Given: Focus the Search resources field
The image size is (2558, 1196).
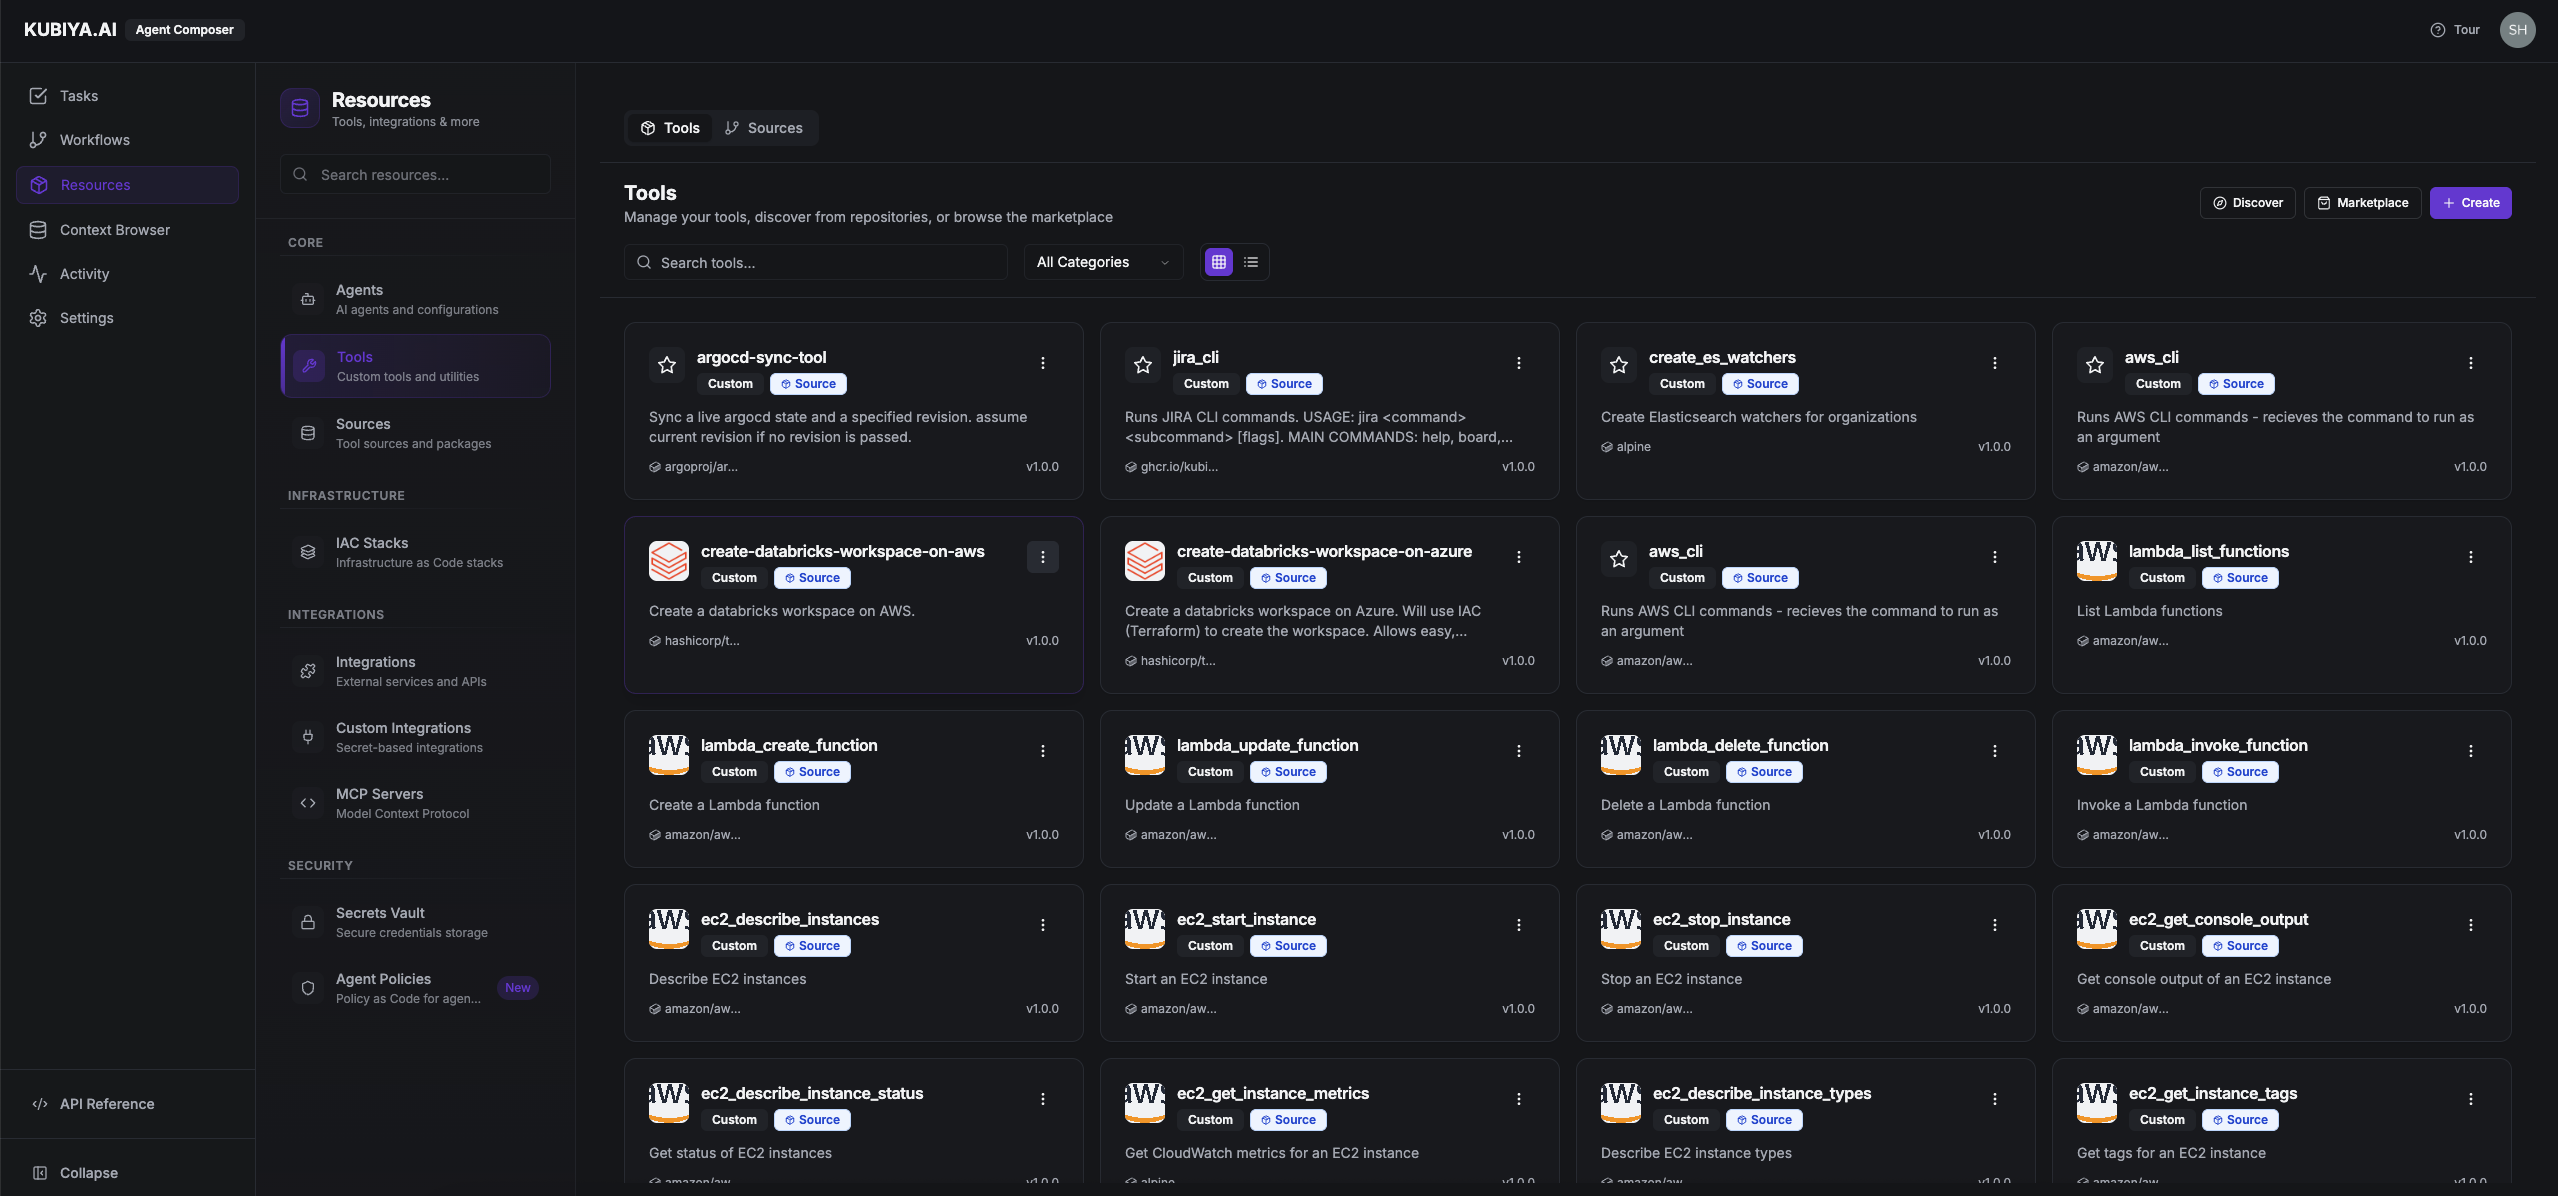Looking at the screenshot, I should [x=415, y=174].
